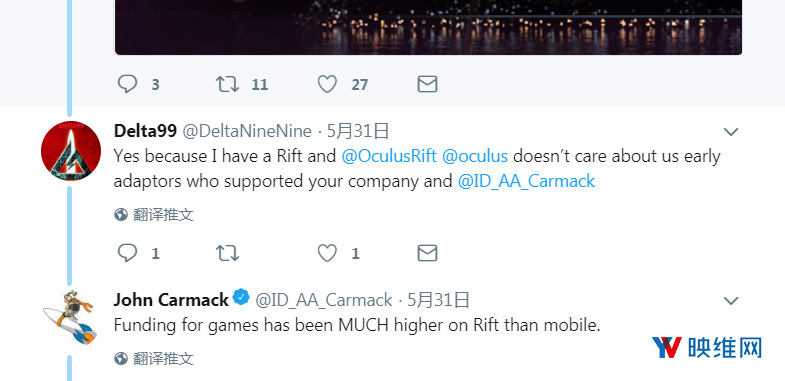Image resolution: width=785 pixels, height=381 pixels.
Task: Open the @oculus mention link
Action: click(475, 156)
